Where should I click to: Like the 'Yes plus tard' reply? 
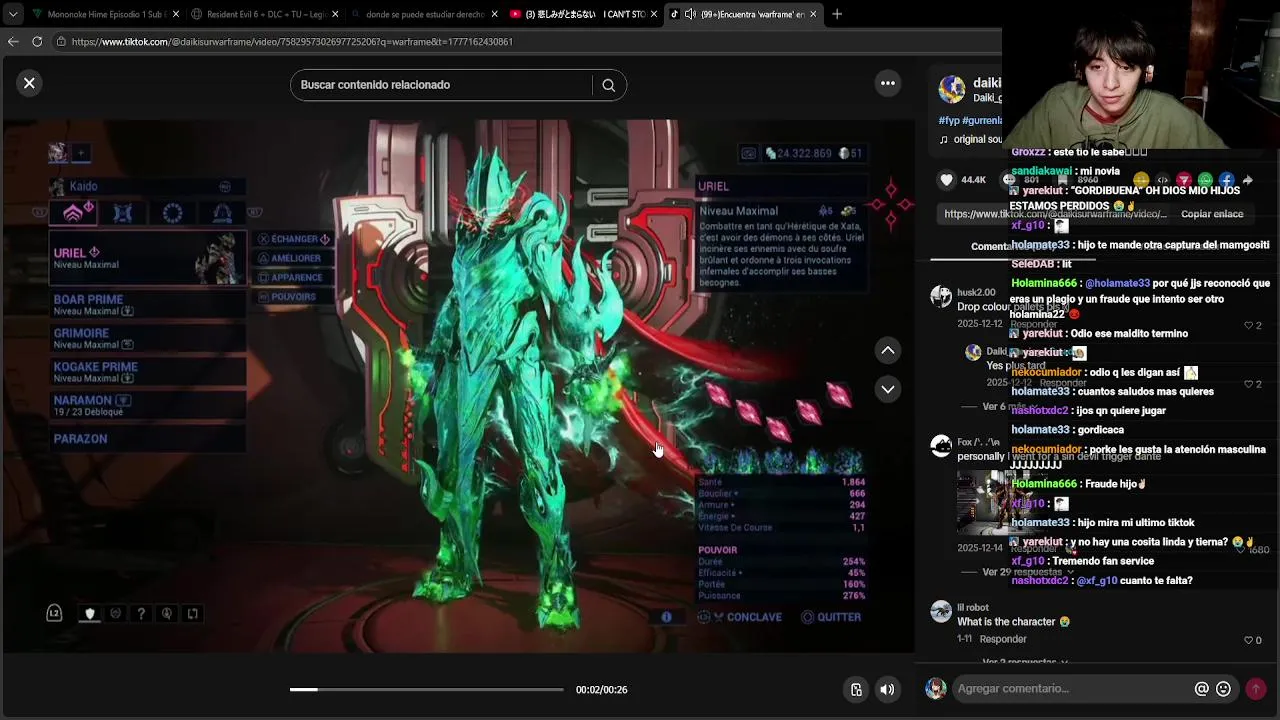point(1248,384)
